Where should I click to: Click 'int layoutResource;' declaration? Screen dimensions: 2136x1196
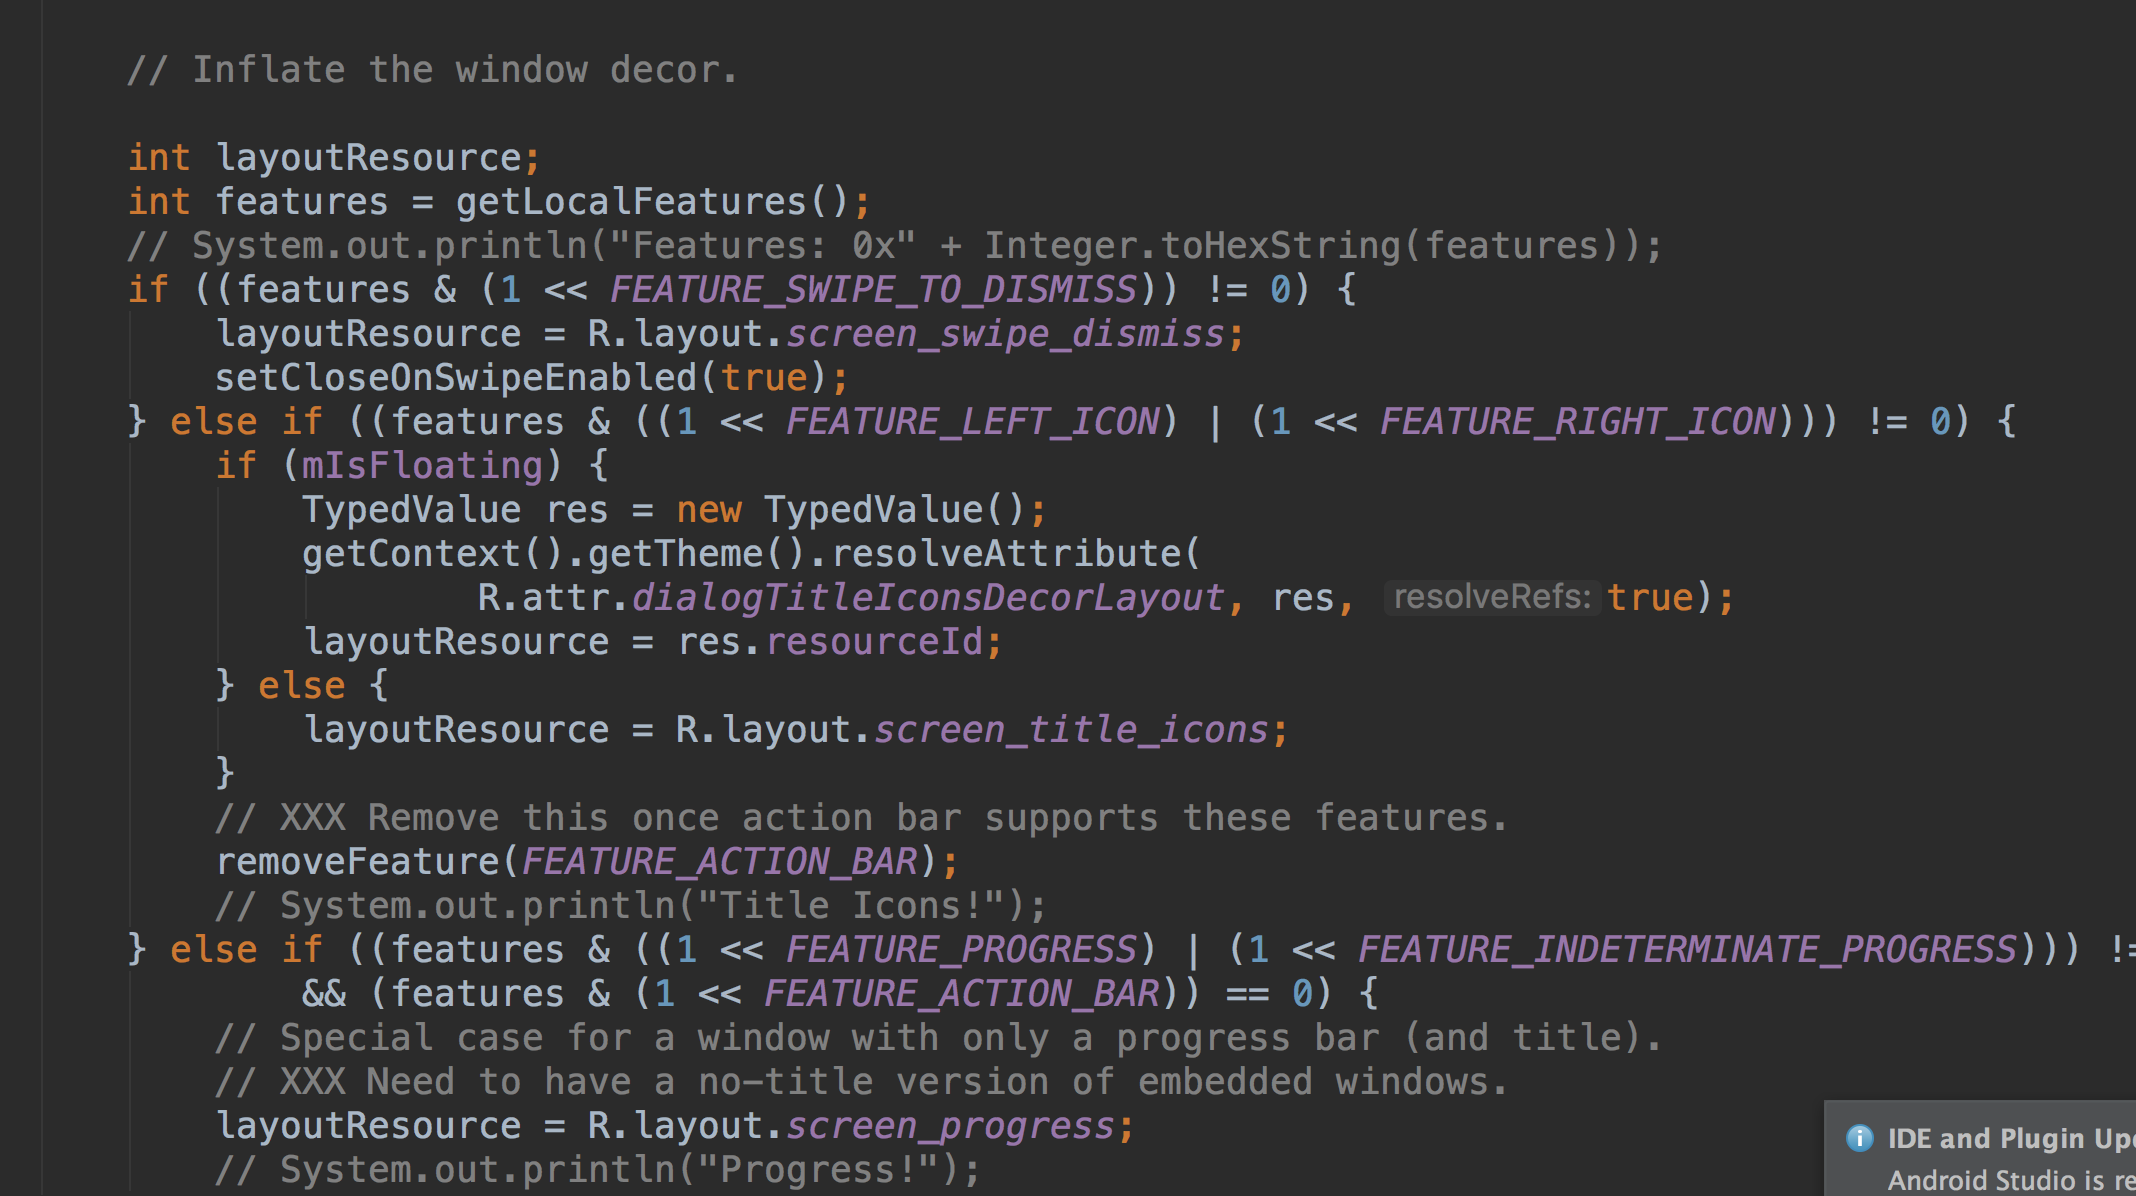click(335, 158)
